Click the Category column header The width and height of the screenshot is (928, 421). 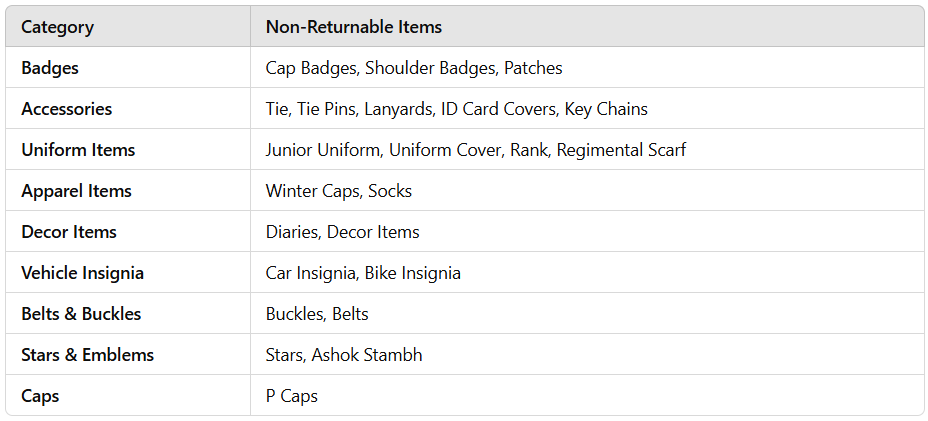click(x=128, y=27)
